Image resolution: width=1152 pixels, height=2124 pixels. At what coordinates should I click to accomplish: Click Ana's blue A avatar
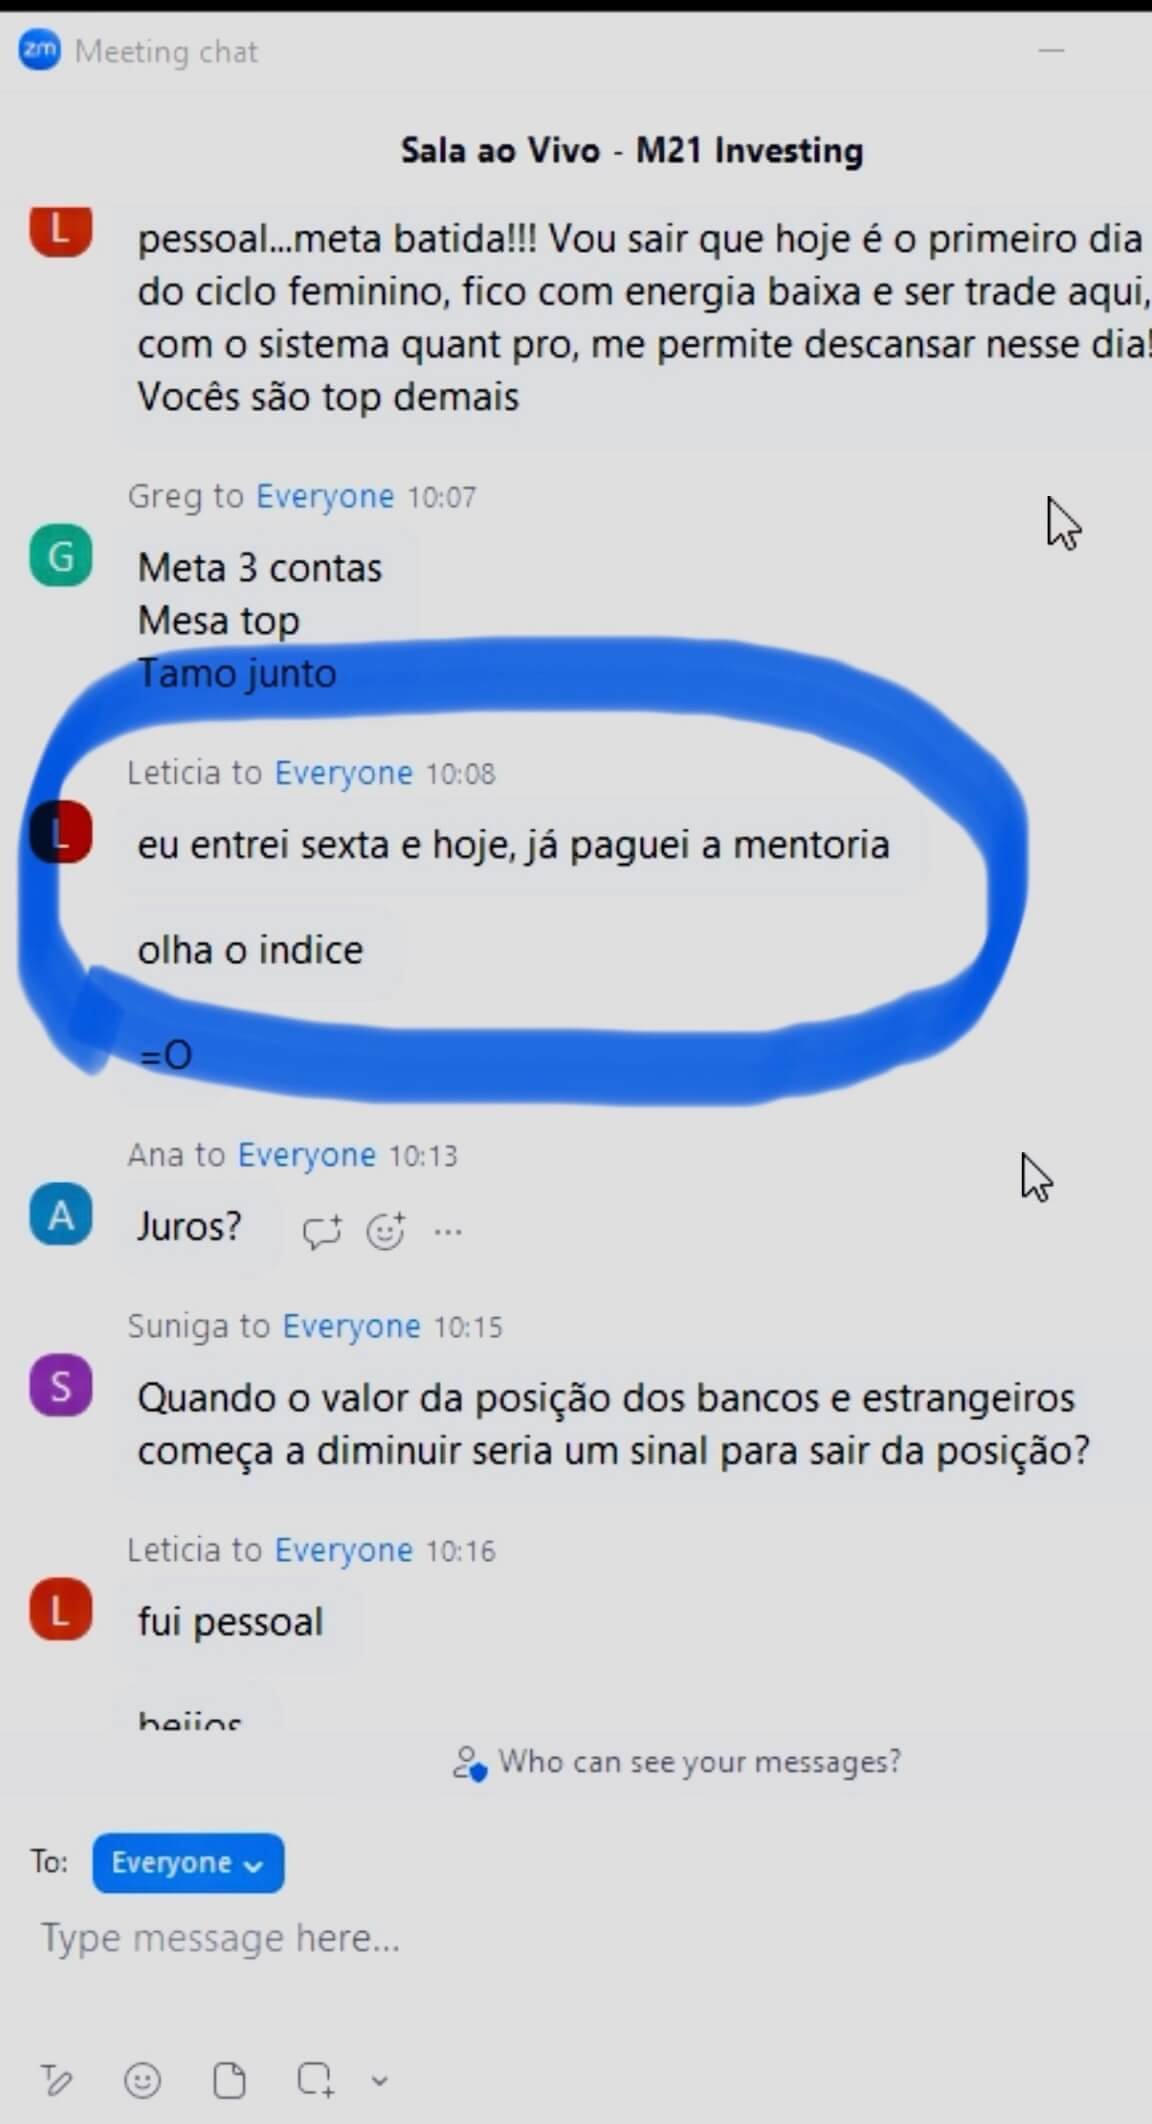61,1215
